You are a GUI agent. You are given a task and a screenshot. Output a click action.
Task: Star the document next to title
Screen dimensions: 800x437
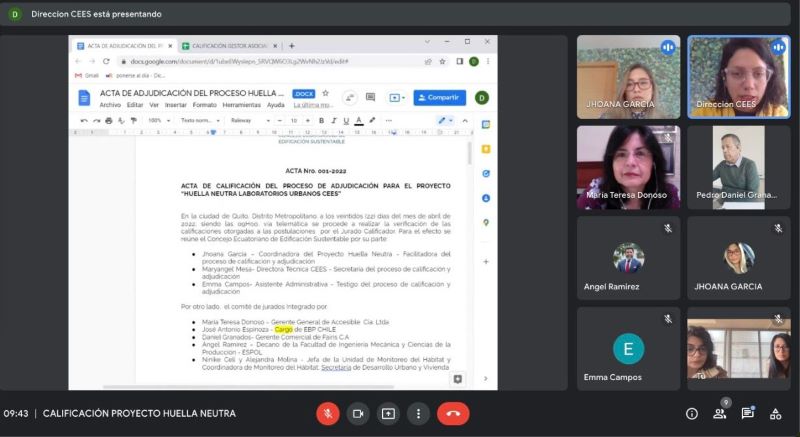326,93
